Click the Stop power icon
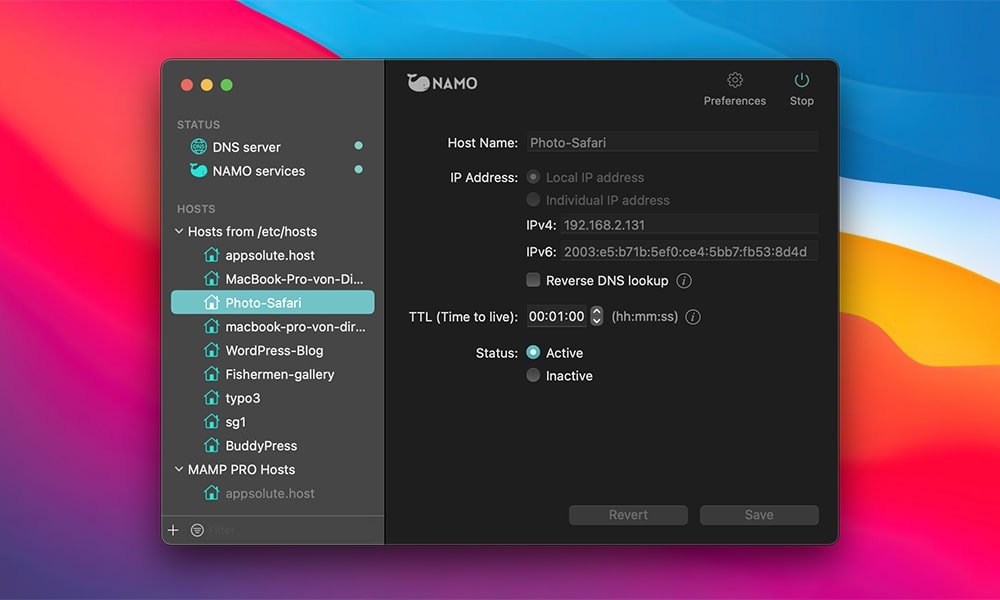 tap(801, 81)
